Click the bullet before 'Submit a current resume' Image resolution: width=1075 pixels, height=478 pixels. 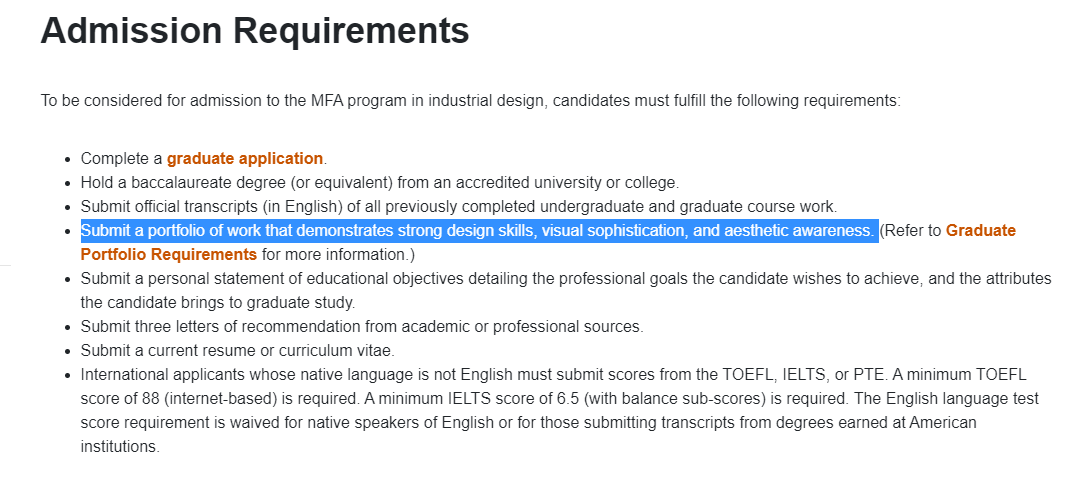coord(67,351)
